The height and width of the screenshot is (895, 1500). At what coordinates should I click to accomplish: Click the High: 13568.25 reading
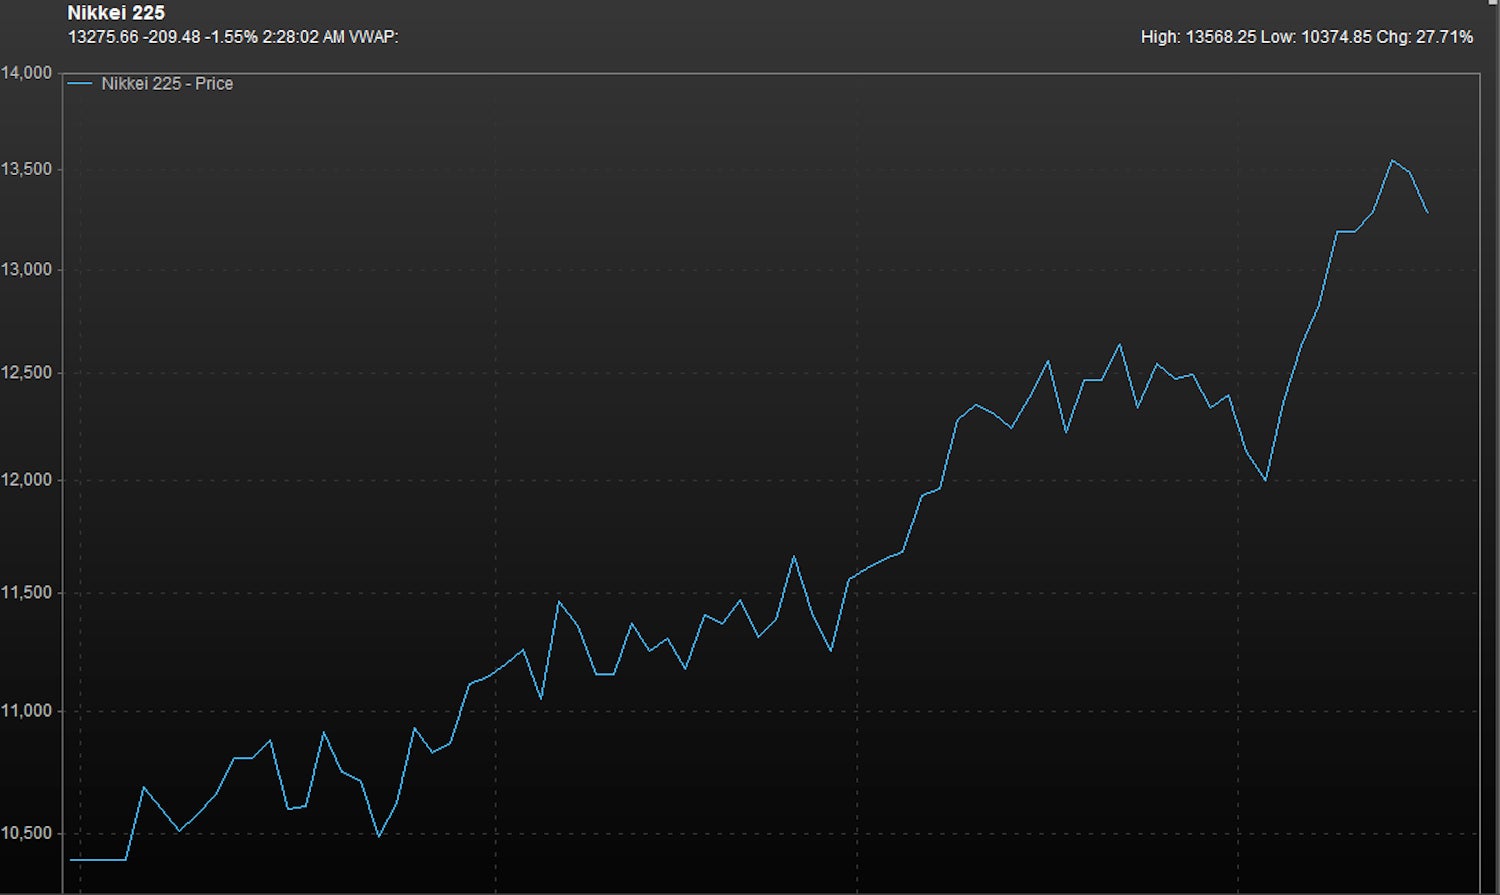click(1198, 37)
